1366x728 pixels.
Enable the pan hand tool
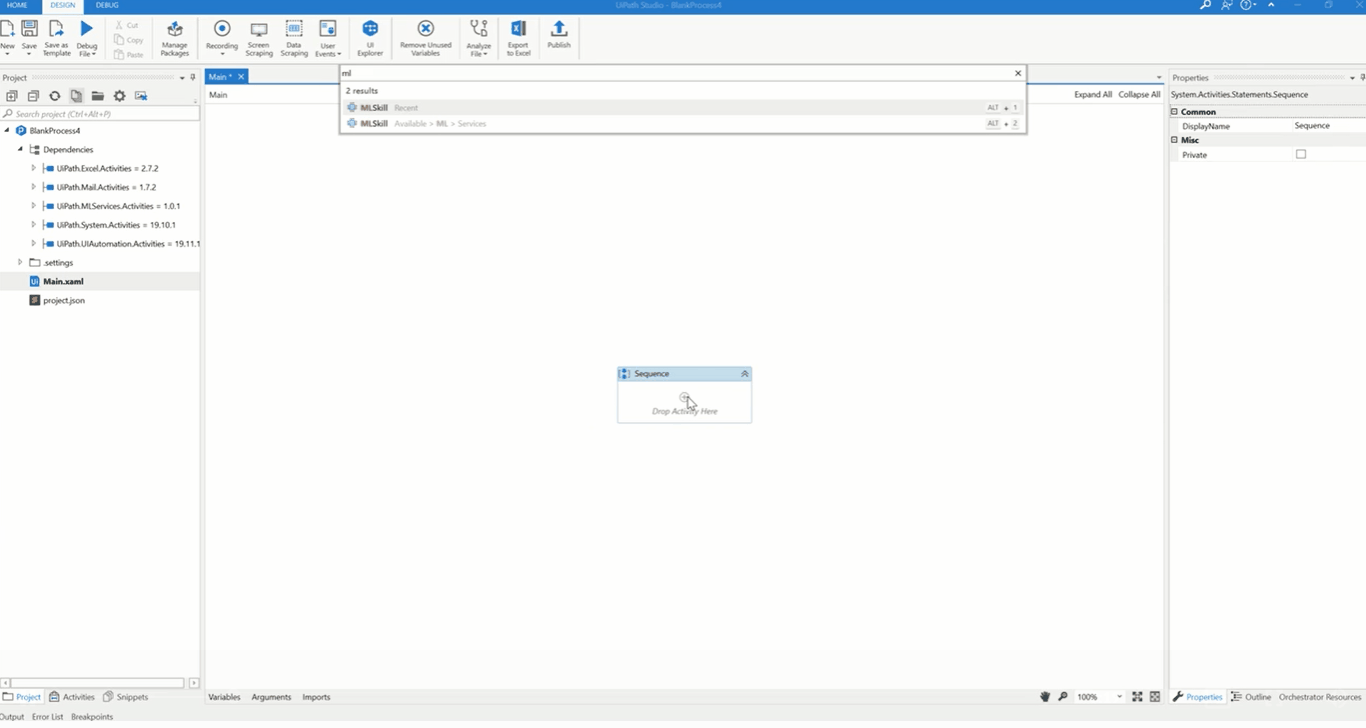point(1046,697)
